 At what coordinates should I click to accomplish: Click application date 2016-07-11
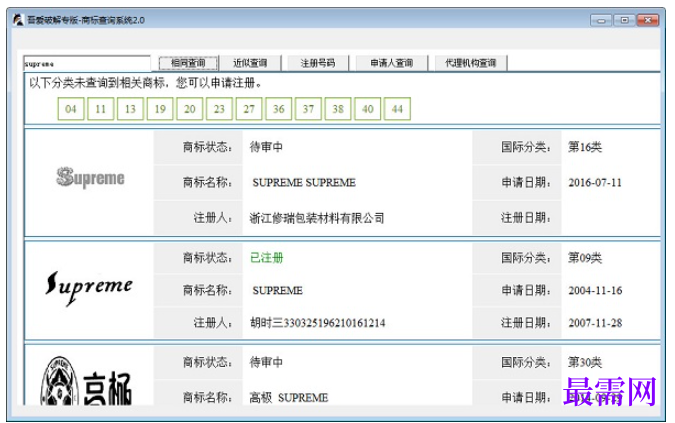click(595, 182)
